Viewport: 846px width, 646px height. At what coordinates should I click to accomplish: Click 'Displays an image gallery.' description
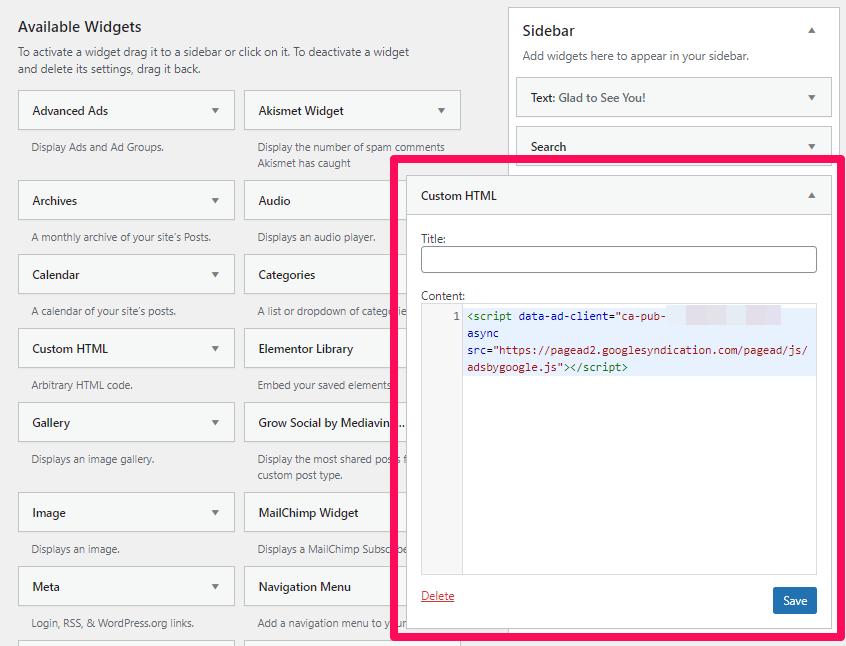click(x=93, y=459)
